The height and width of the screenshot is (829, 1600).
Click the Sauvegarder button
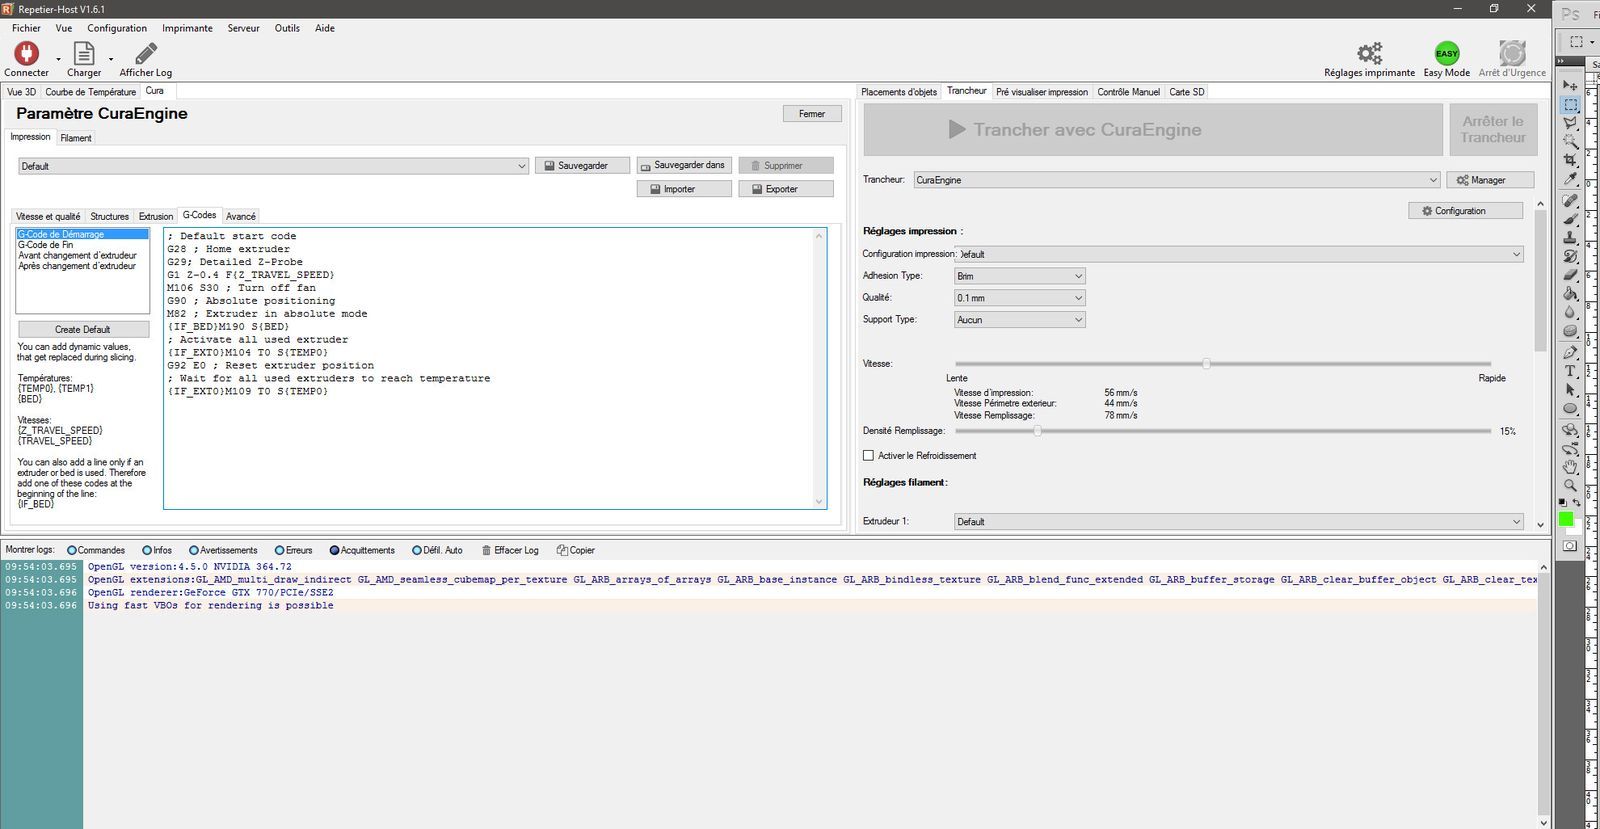click(582, 166)
